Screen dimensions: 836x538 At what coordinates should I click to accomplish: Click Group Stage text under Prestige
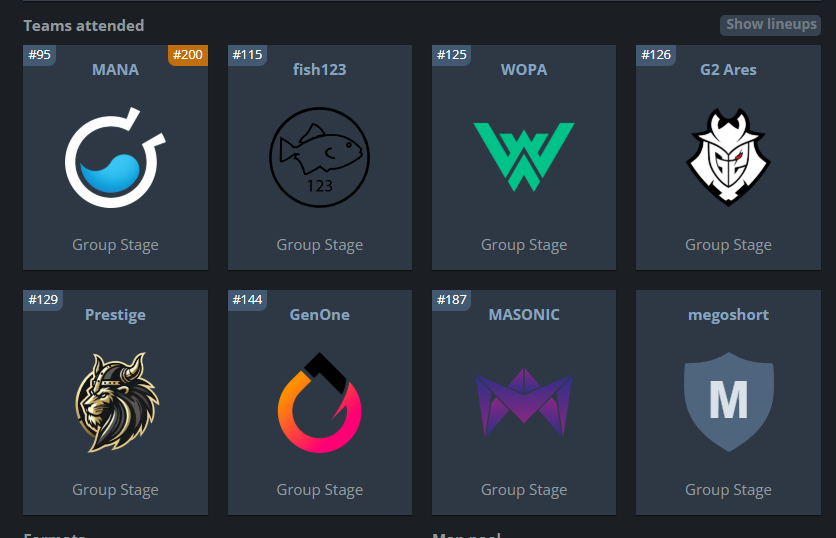(x=115, y=489)
